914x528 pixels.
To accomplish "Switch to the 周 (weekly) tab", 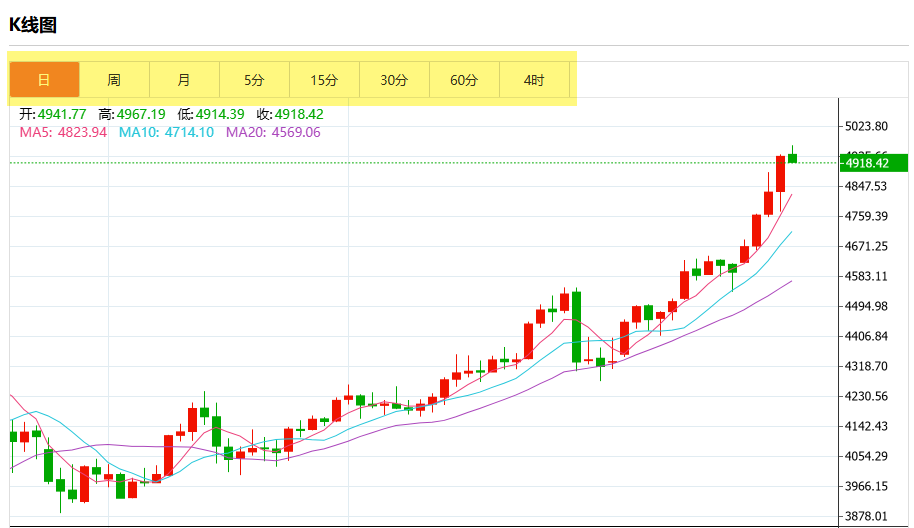I will click(x=114, y=80).
